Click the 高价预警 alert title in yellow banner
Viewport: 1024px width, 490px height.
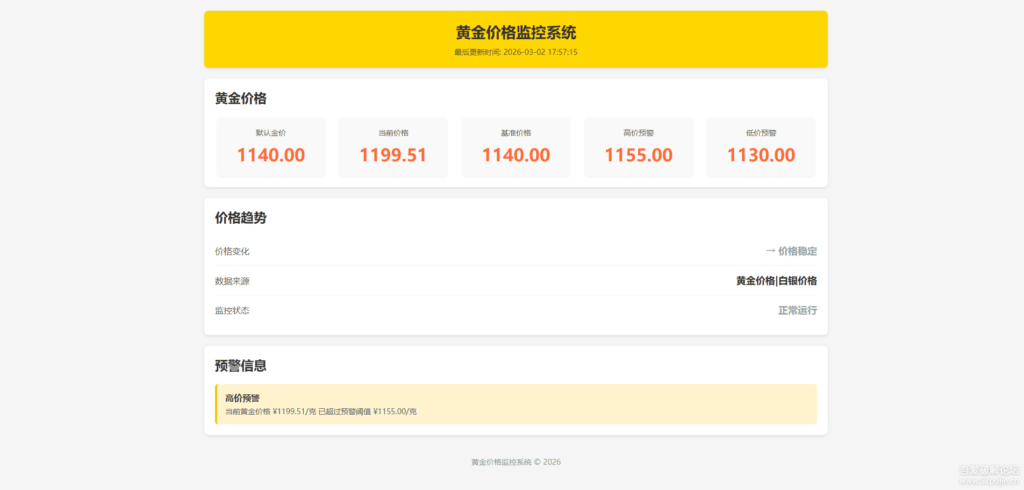[x=242, y=398]
